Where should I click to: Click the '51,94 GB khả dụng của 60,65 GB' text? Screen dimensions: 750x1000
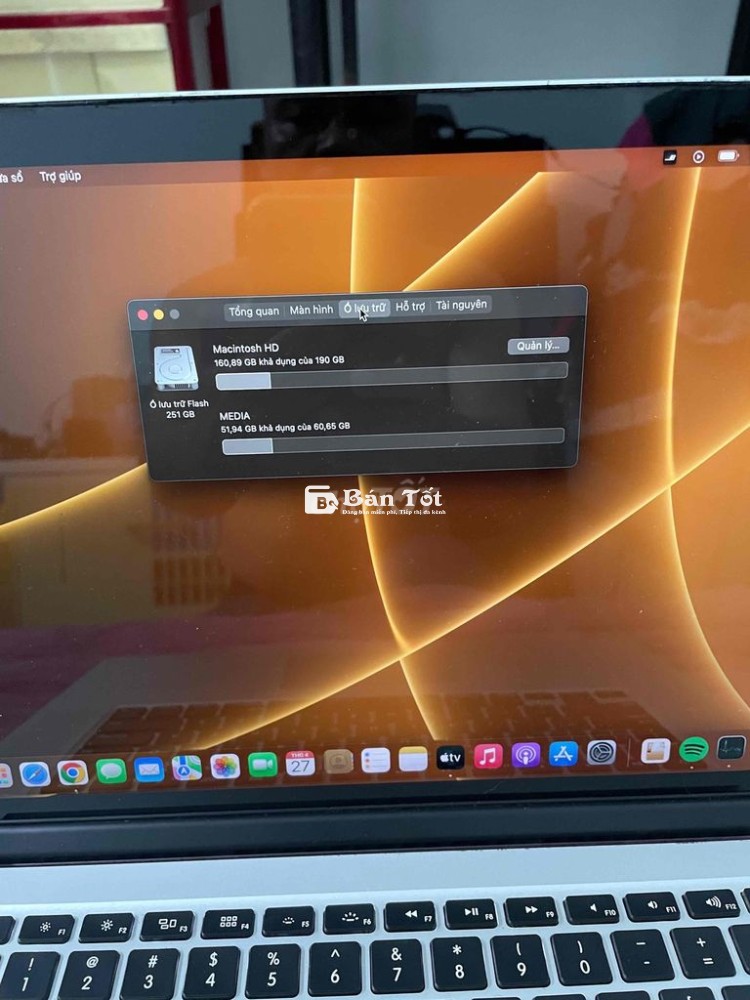pyautogui.click(x=285, y=427)
